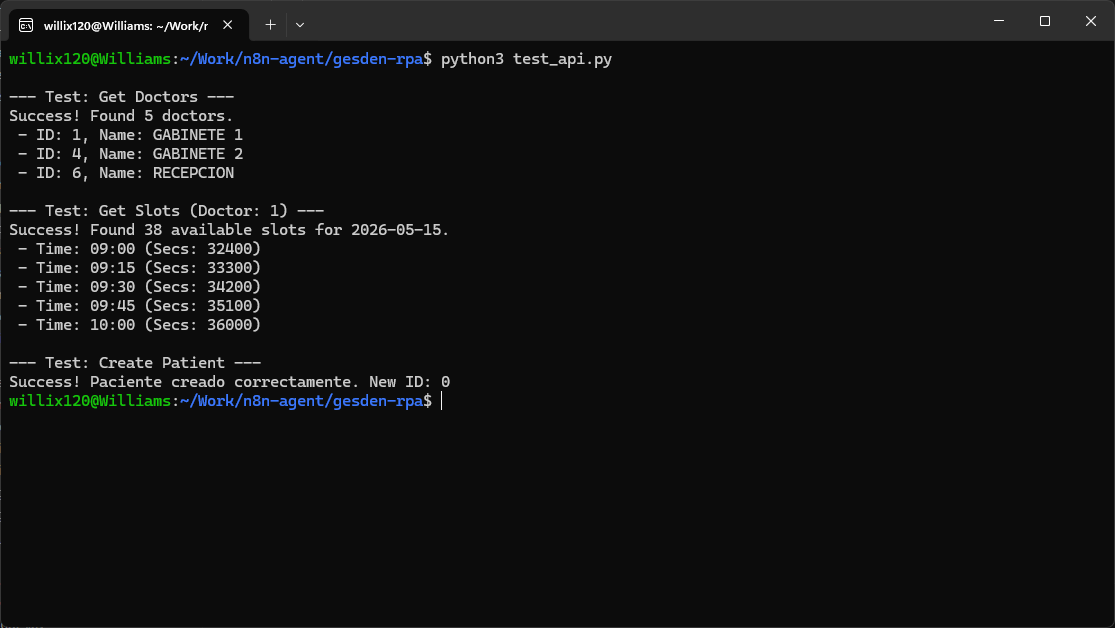Viewport: 1115px width, 628px height.
Task: Click the "ID: 6, Name: RECEPCION" line
Action: 126,173
